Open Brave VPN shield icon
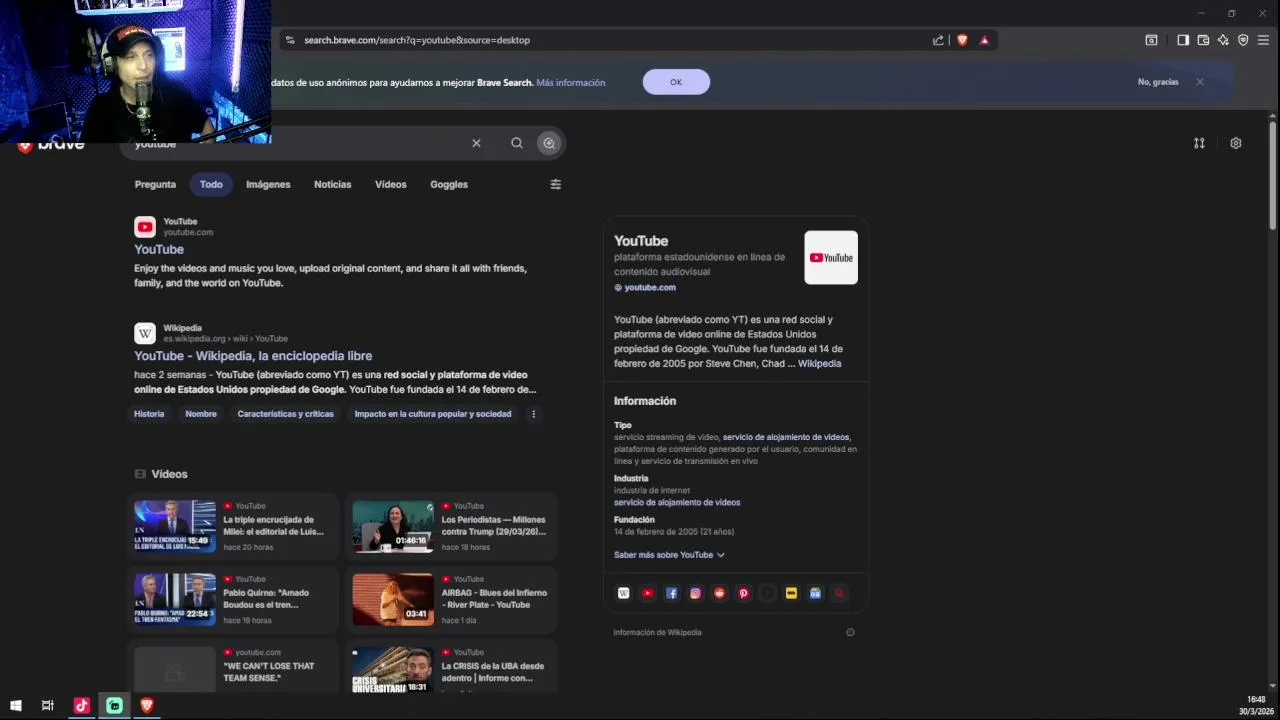This screenshot has height=720, width=1280. coord(1243,40)
